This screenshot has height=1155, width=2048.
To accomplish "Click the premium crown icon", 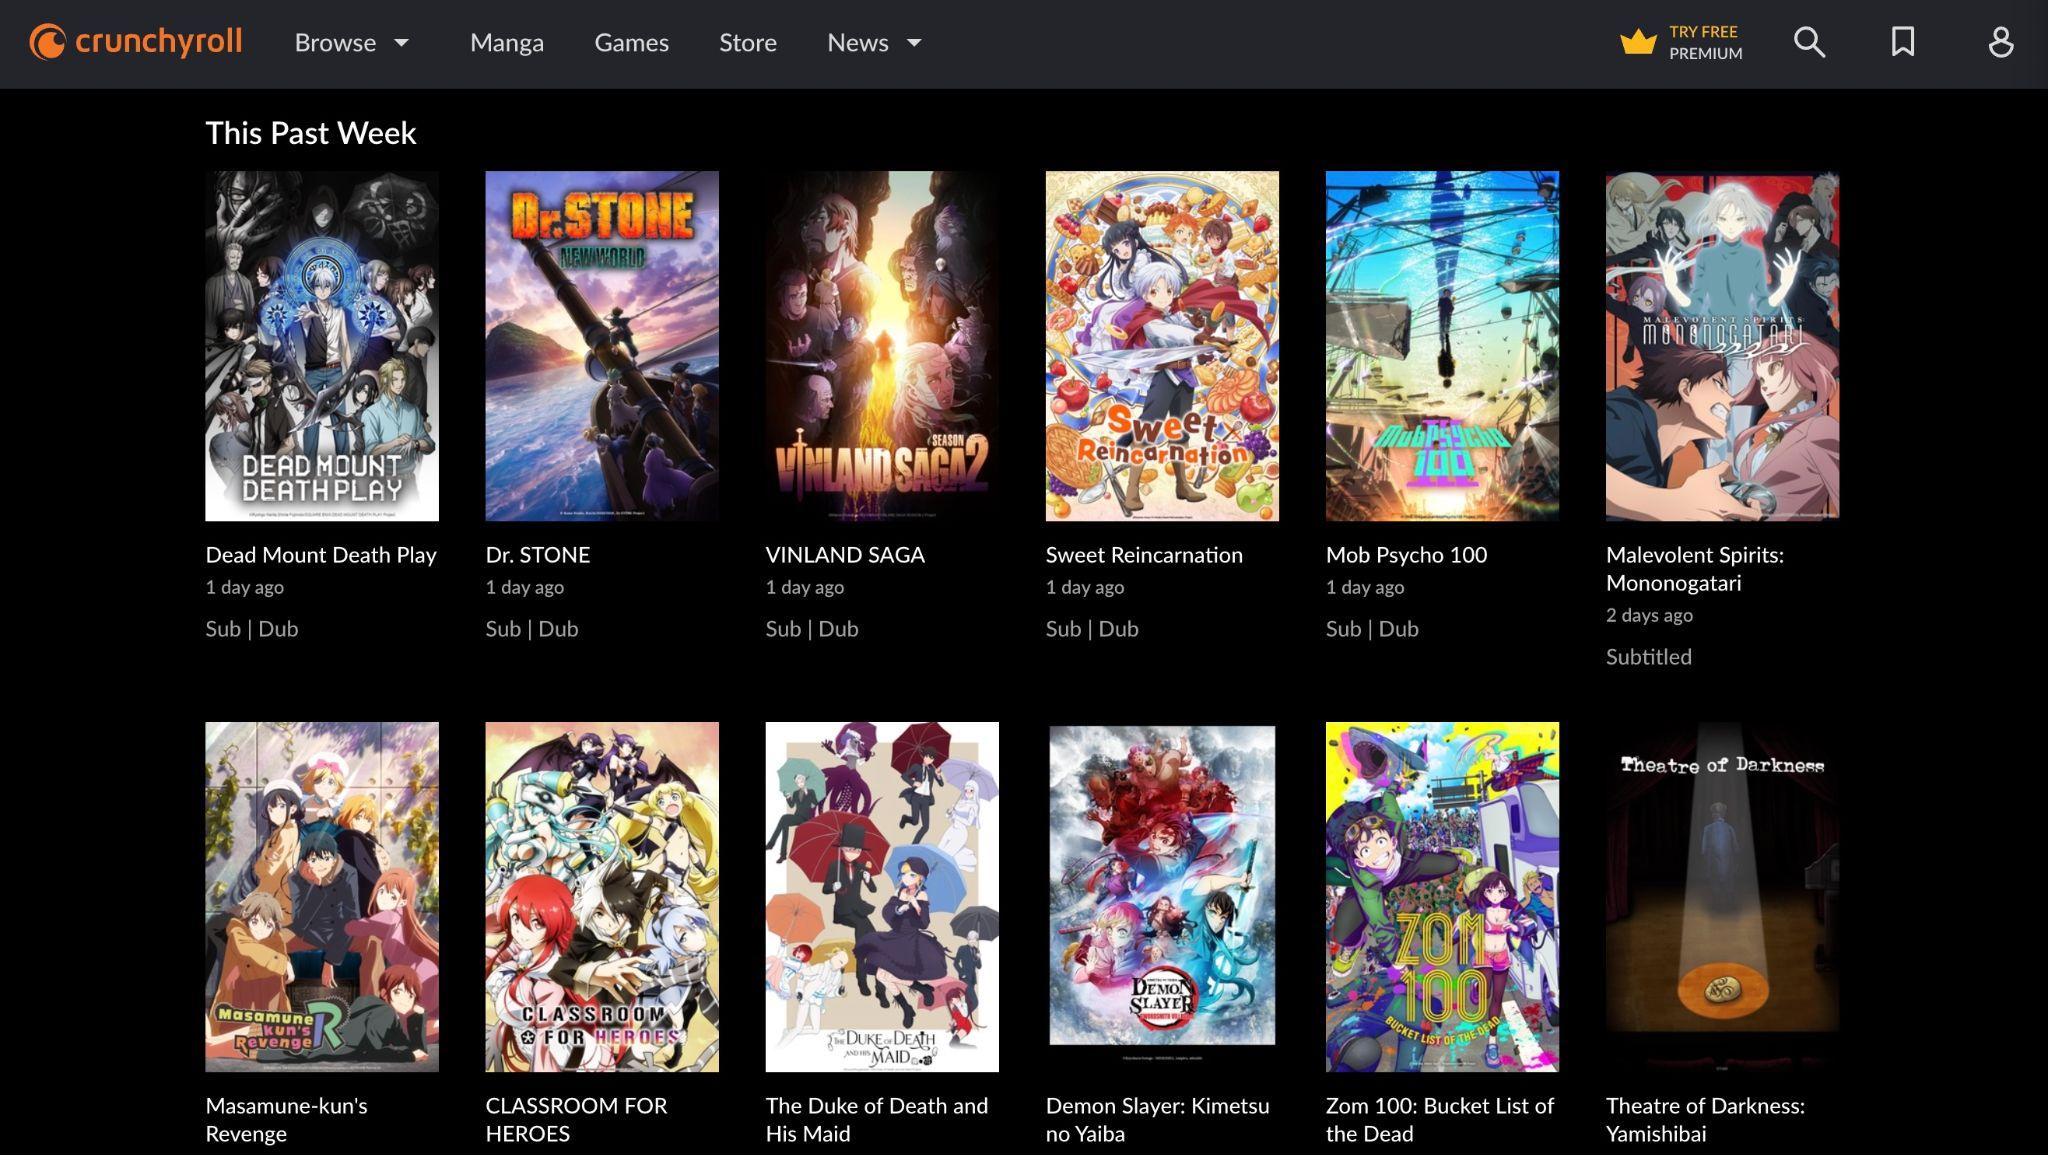I will [1638, 42].
